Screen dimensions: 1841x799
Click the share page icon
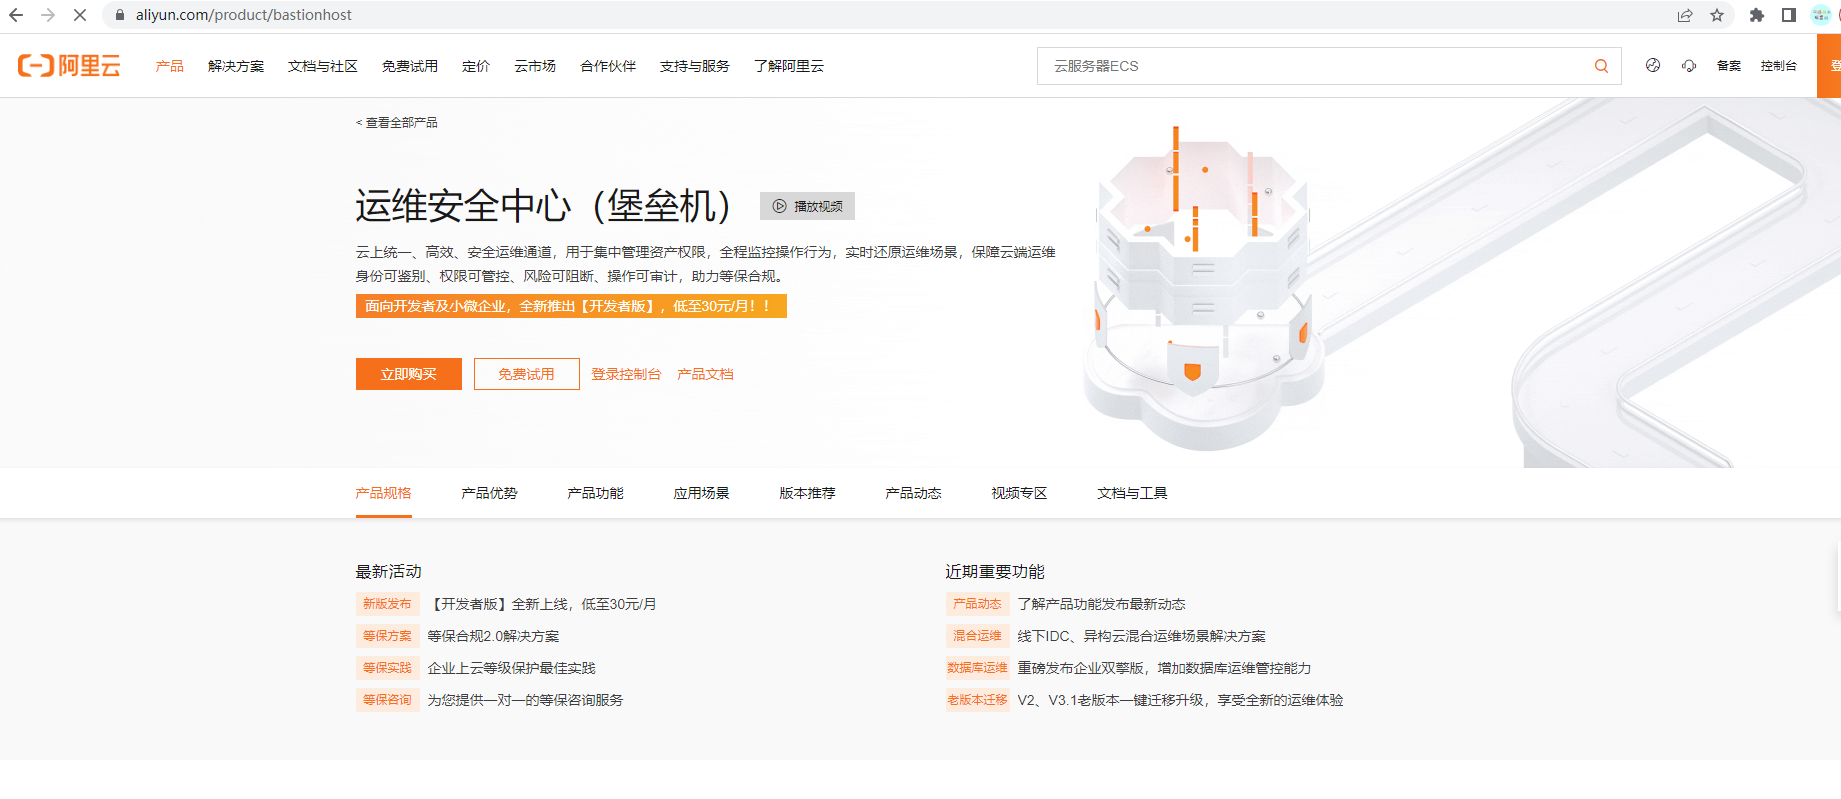(1685, 15)
